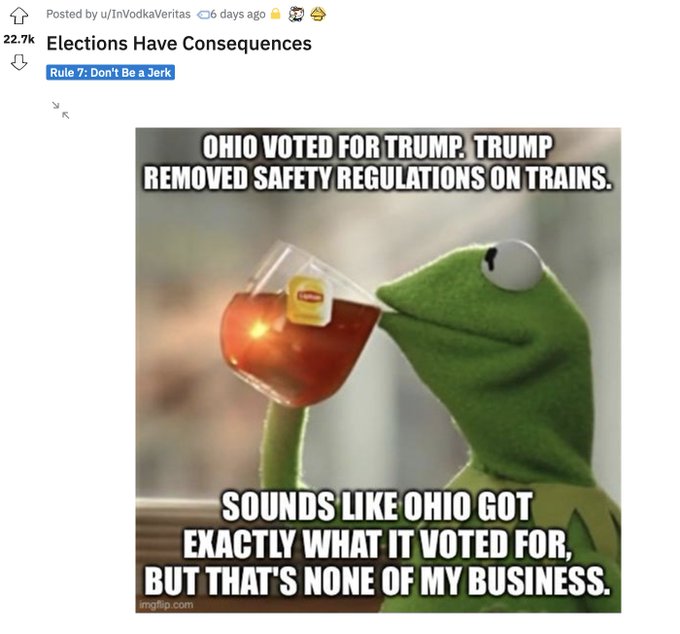Image resolution: width=680 pixels, height=634 pixels.
Task: Select the Rule 7 Don't Be a Jerk flair
Action: click(110, 72)
